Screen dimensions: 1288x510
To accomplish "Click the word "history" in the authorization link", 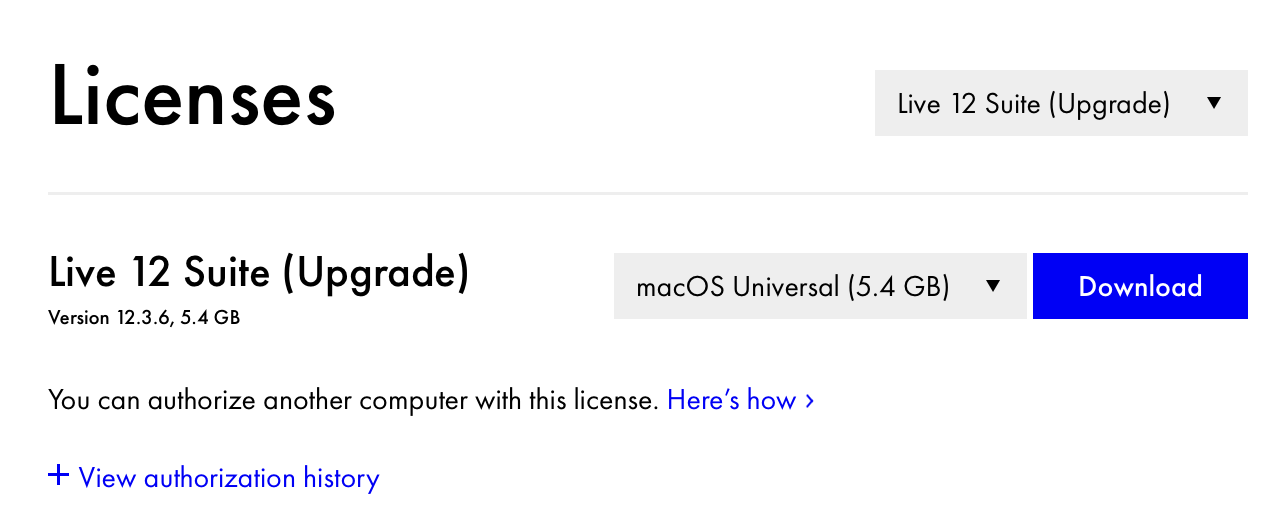I will tap(341, 478).
